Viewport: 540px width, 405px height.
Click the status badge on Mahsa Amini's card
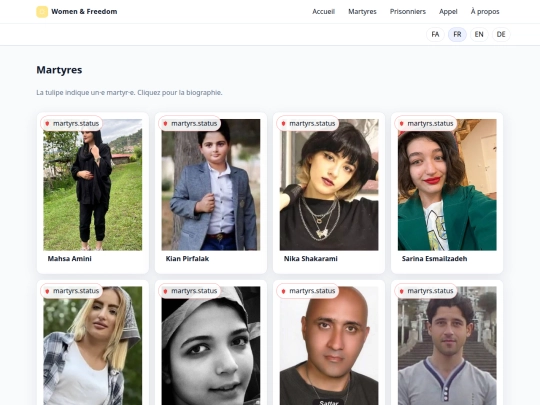point(72,123)
